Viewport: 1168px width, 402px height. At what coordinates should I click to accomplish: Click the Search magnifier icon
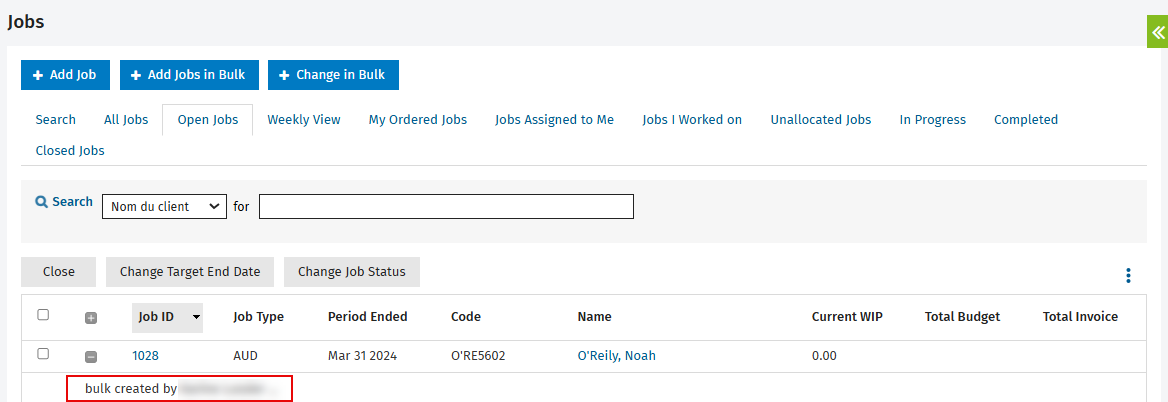coord(42,202)
